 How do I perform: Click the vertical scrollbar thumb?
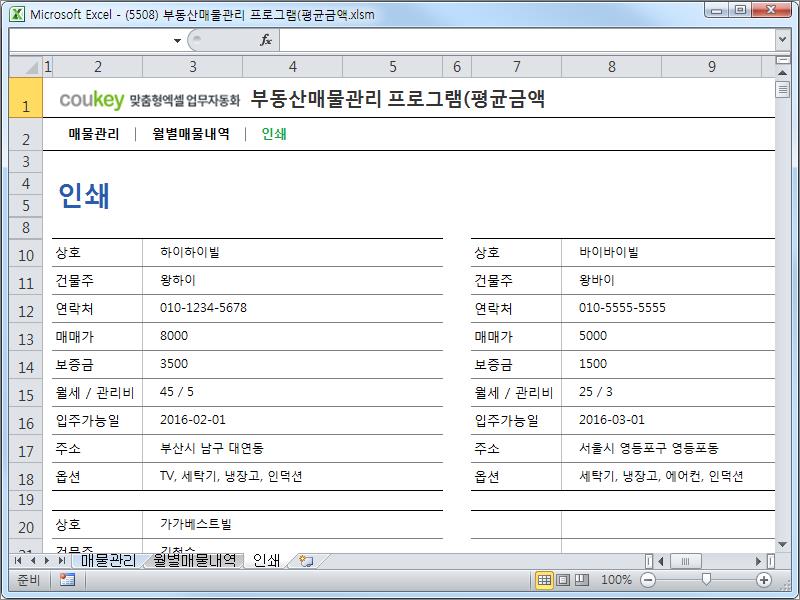point(782,89)
